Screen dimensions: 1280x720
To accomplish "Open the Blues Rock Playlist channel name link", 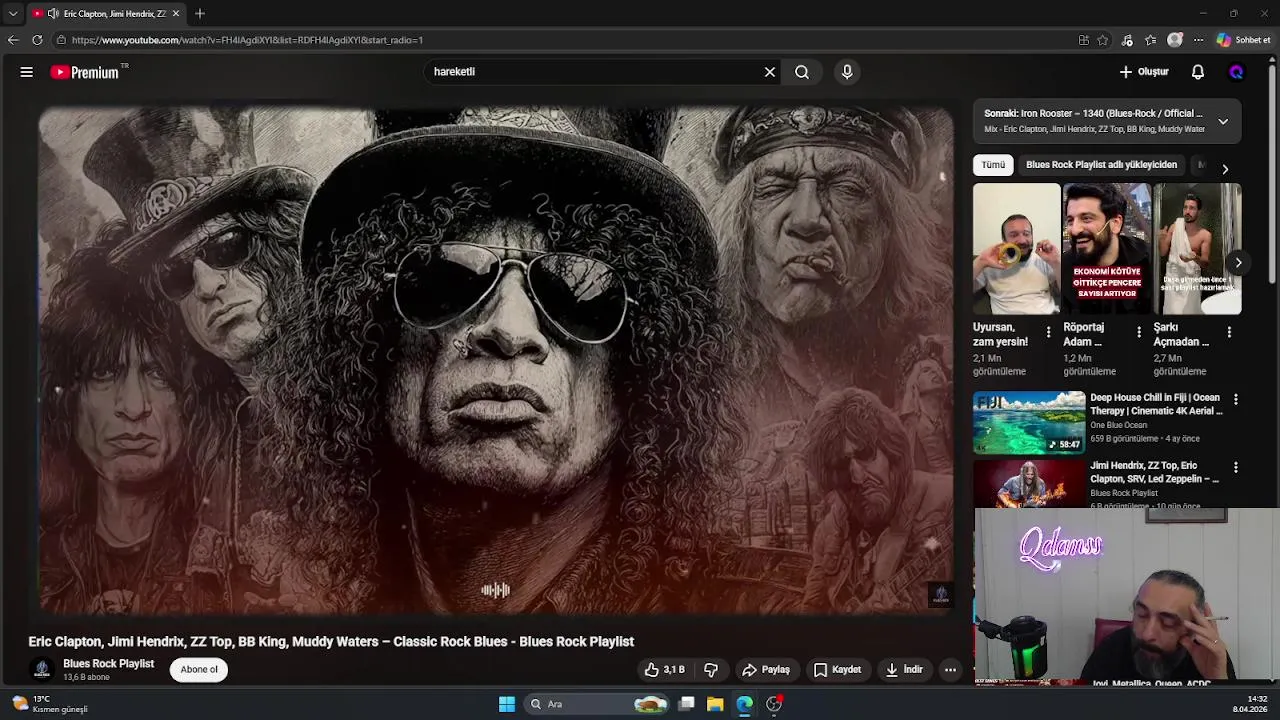I will [x=108, y=664].
